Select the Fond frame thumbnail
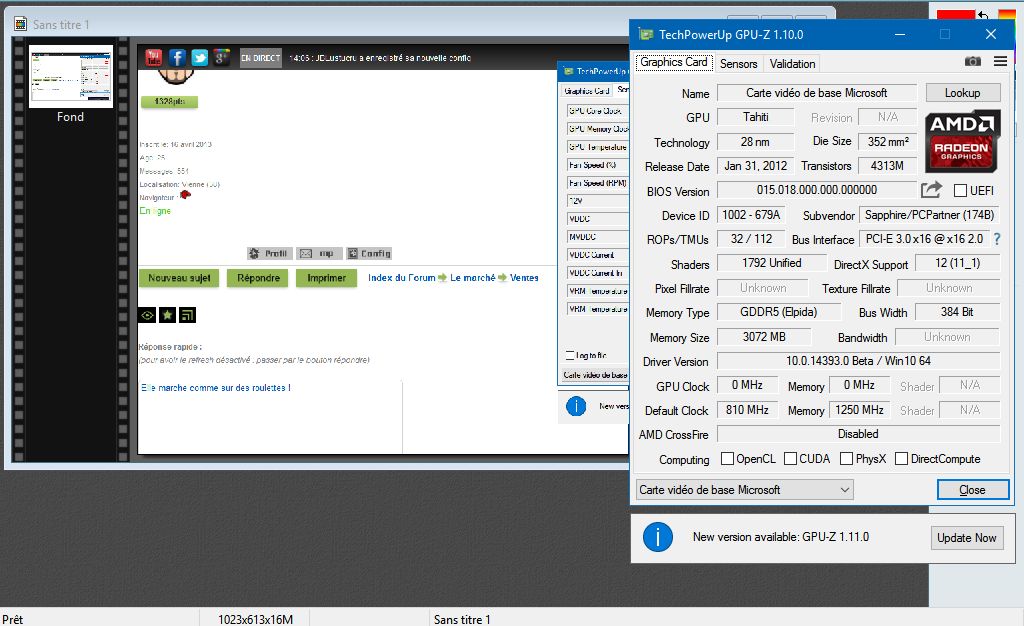This screenshot has width=1024, height=626. click(x=71, y=76)
